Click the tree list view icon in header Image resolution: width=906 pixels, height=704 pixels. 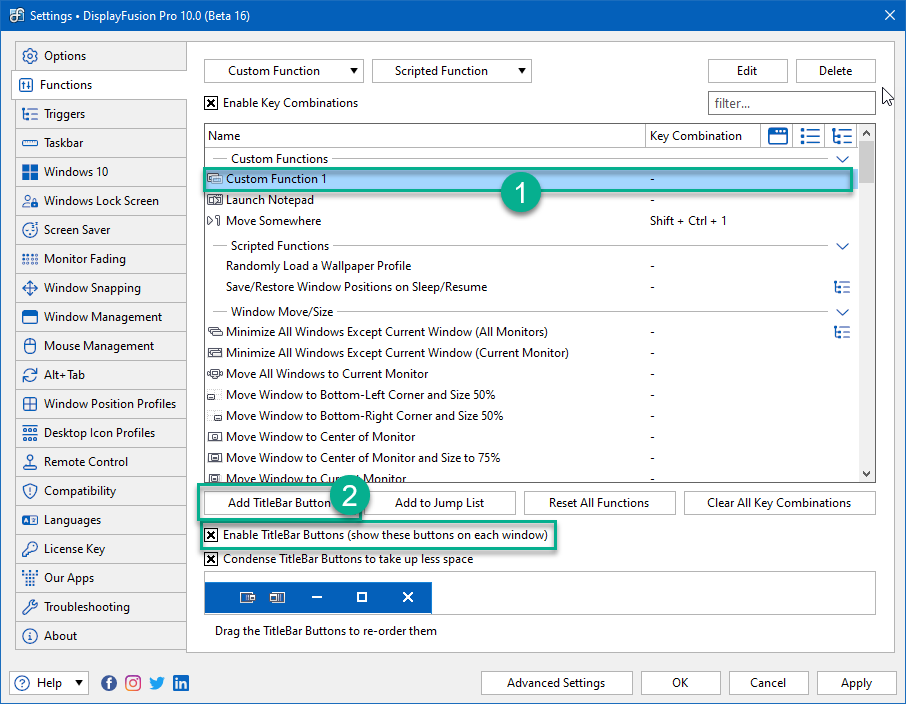click(841, 136)
